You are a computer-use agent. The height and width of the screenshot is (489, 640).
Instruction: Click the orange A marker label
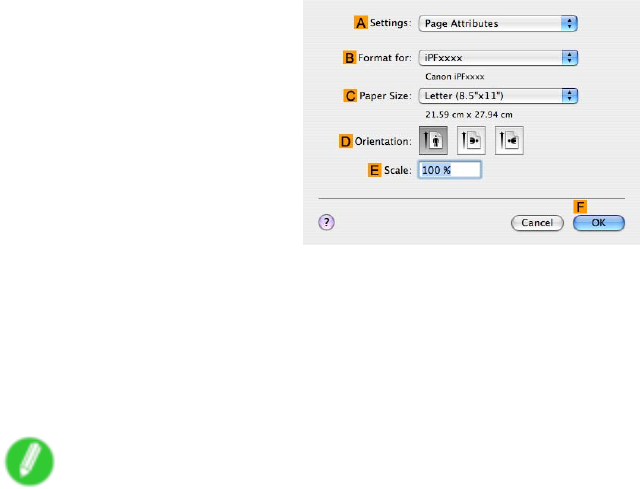tap(360, 23)
